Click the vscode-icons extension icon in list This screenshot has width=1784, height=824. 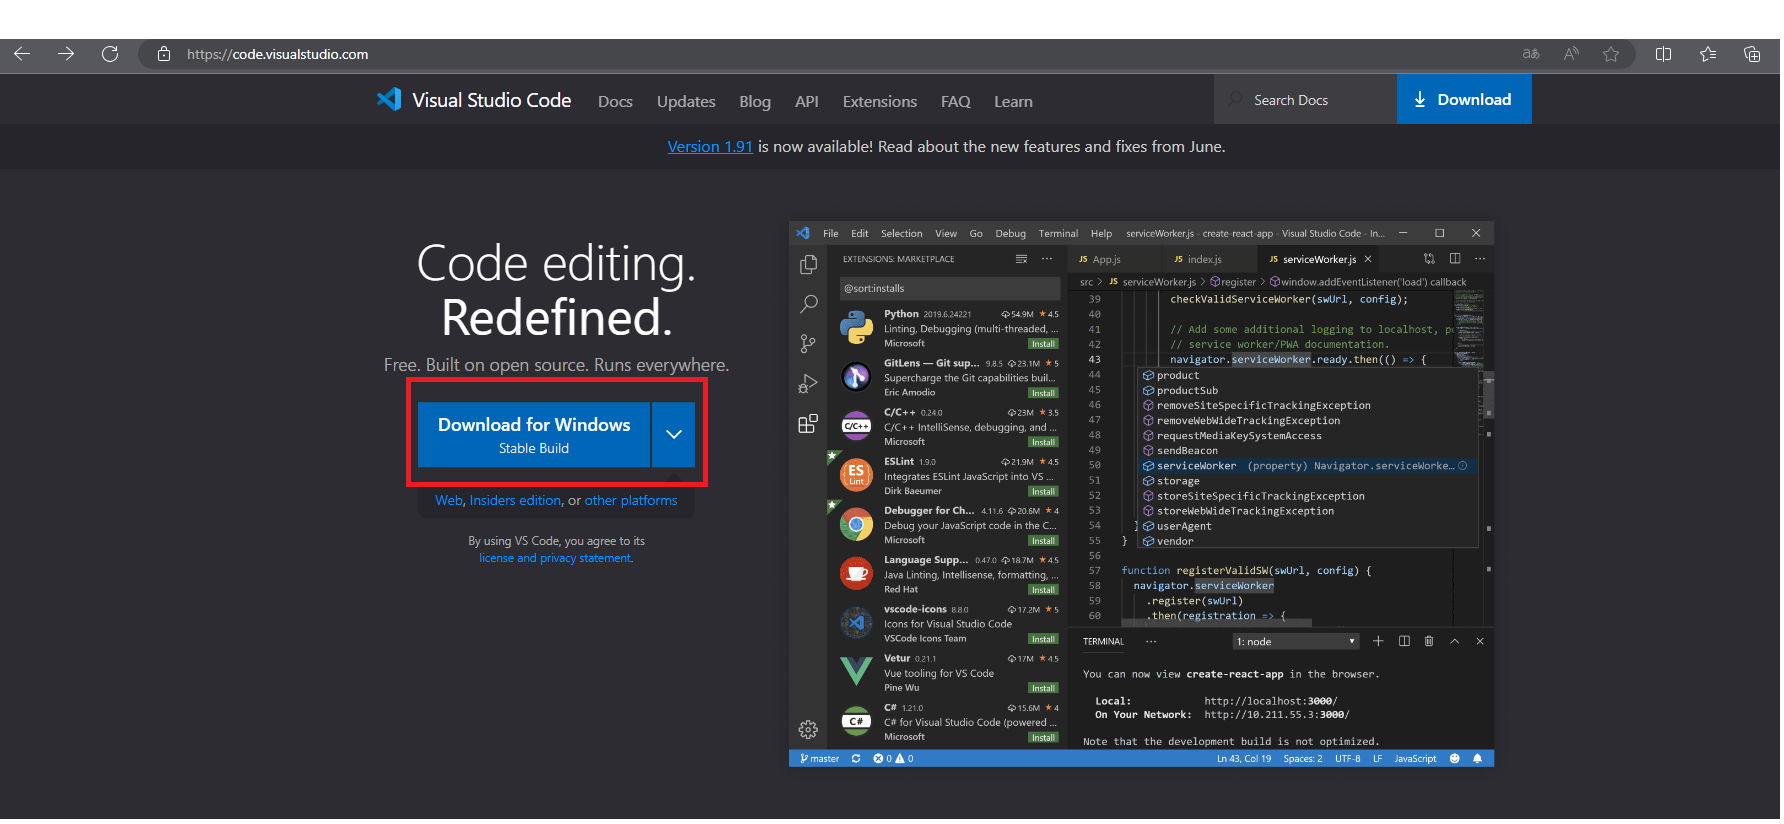pos(856,622)
